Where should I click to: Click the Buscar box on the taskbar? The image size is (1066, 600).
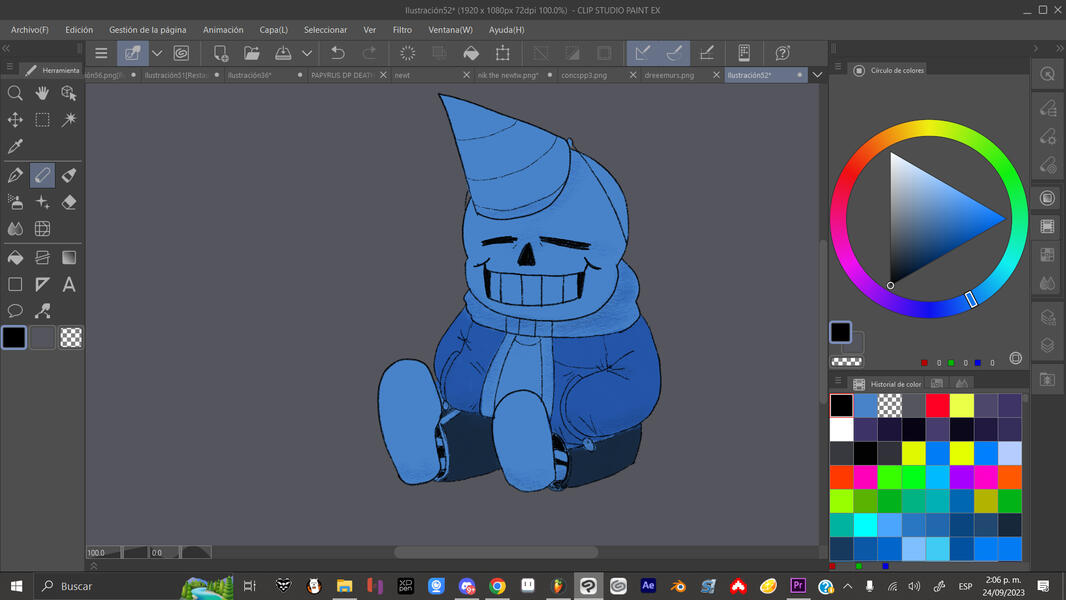coord(76,586)
